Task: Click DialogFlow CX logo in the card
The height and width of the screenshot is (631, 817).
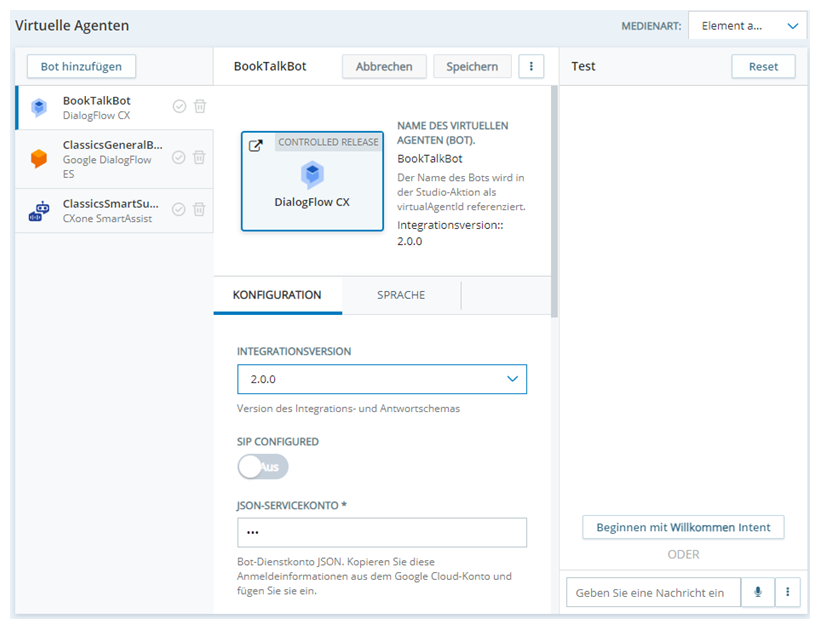Action: coord(312,175)
